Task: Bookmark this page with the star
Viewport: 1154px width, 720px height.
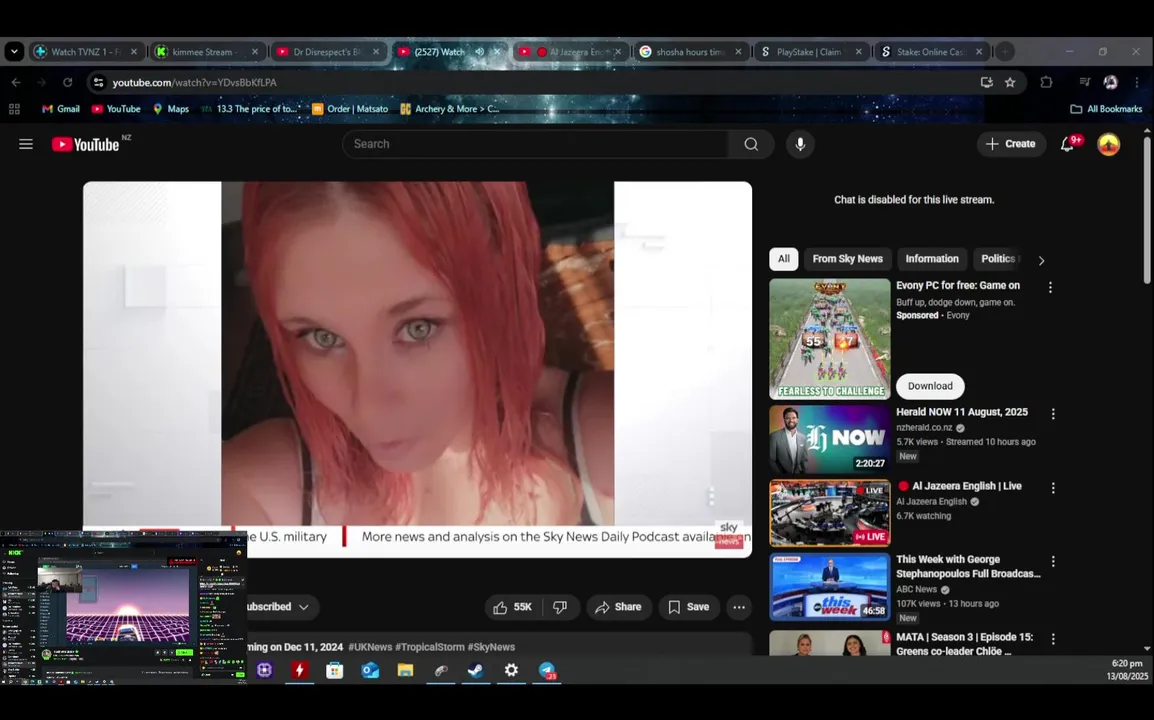Action: tap(1010, 82)
